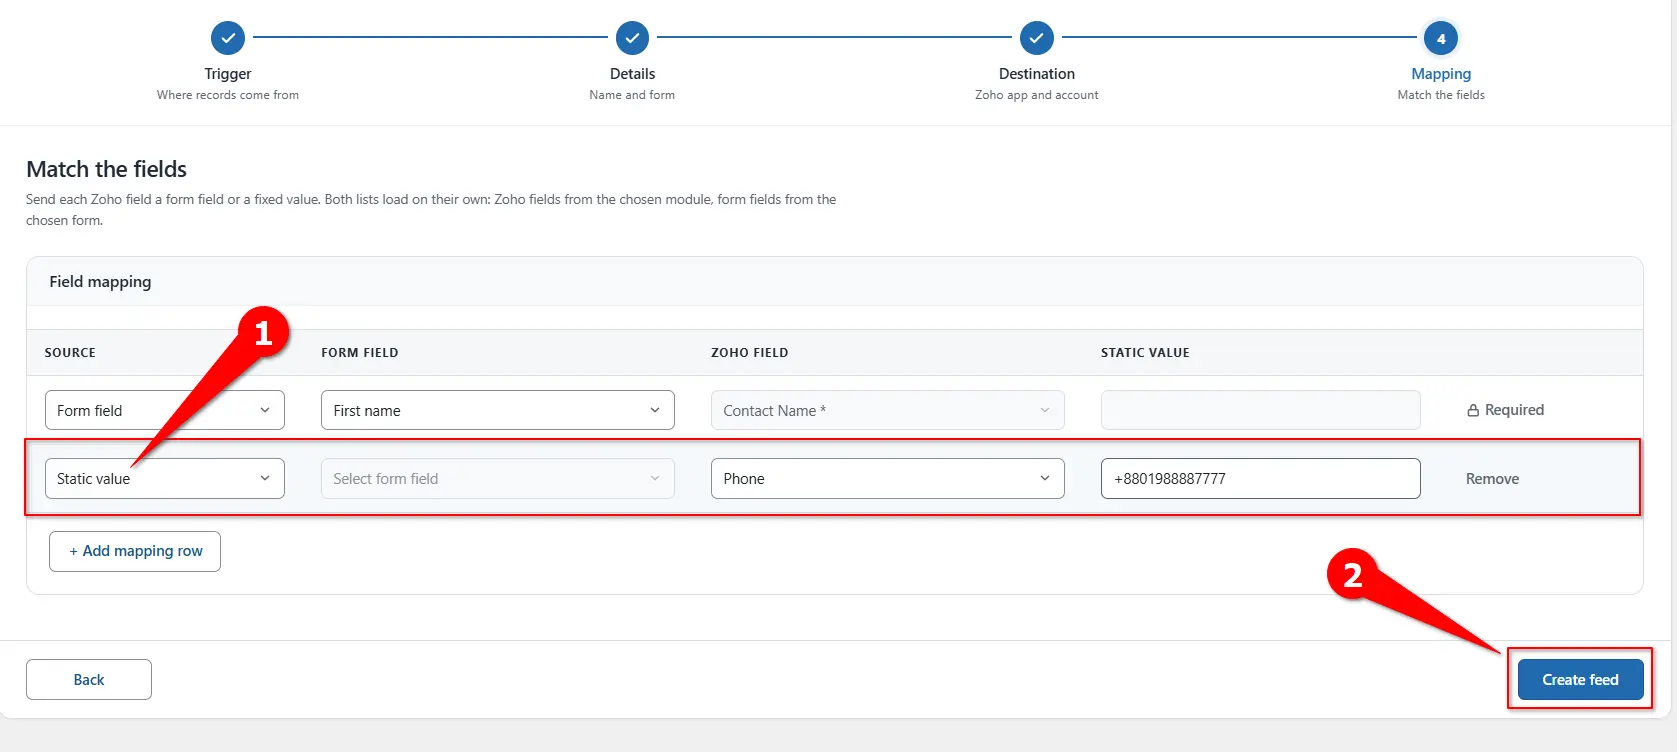Open the Contact Name Zoho field dropdown
The height and width of the screenshot is (752, 1677).
click(888, 410)
